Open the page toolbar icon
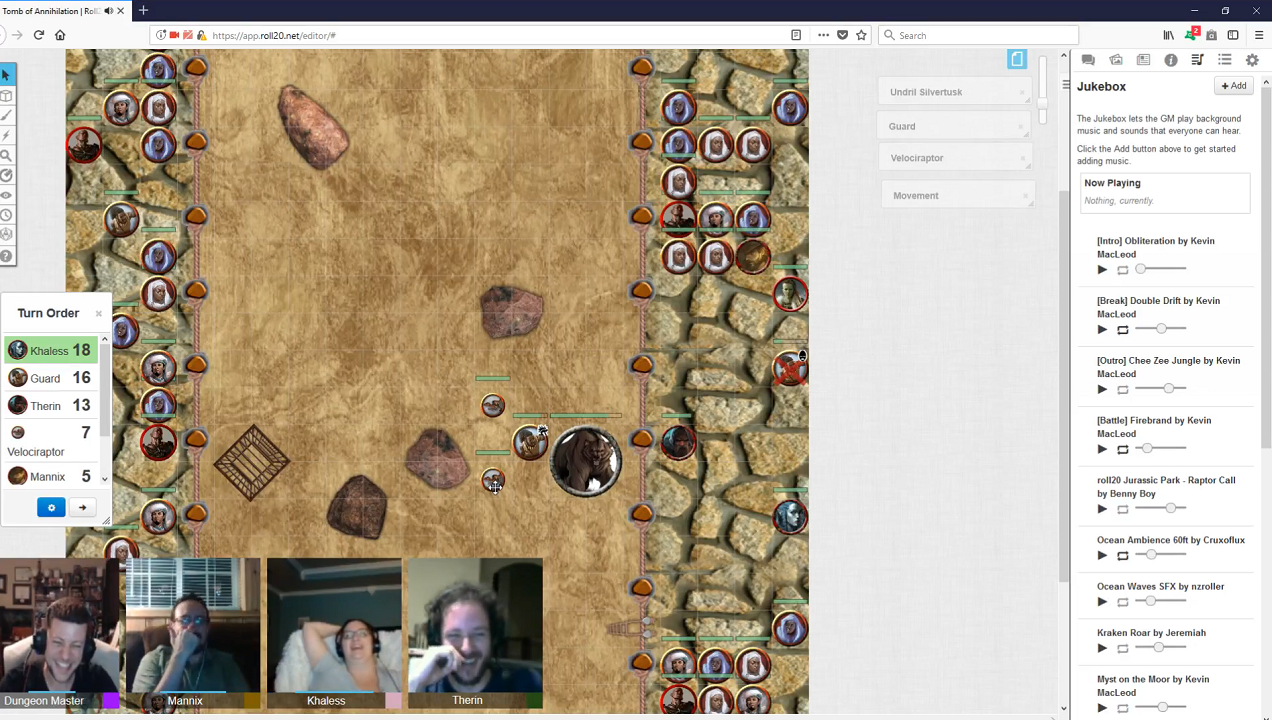The image size is (1272, 720). [1017, 60]
